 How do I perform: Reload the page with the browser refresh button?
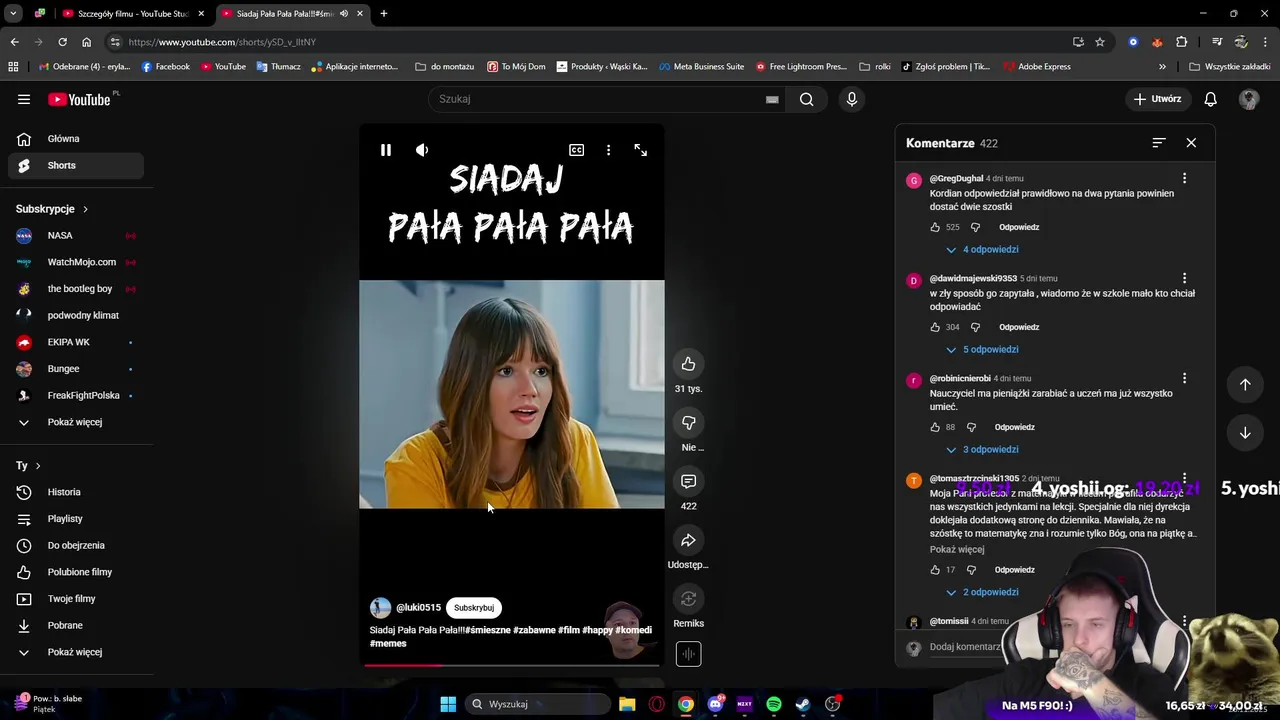(62, 42)
